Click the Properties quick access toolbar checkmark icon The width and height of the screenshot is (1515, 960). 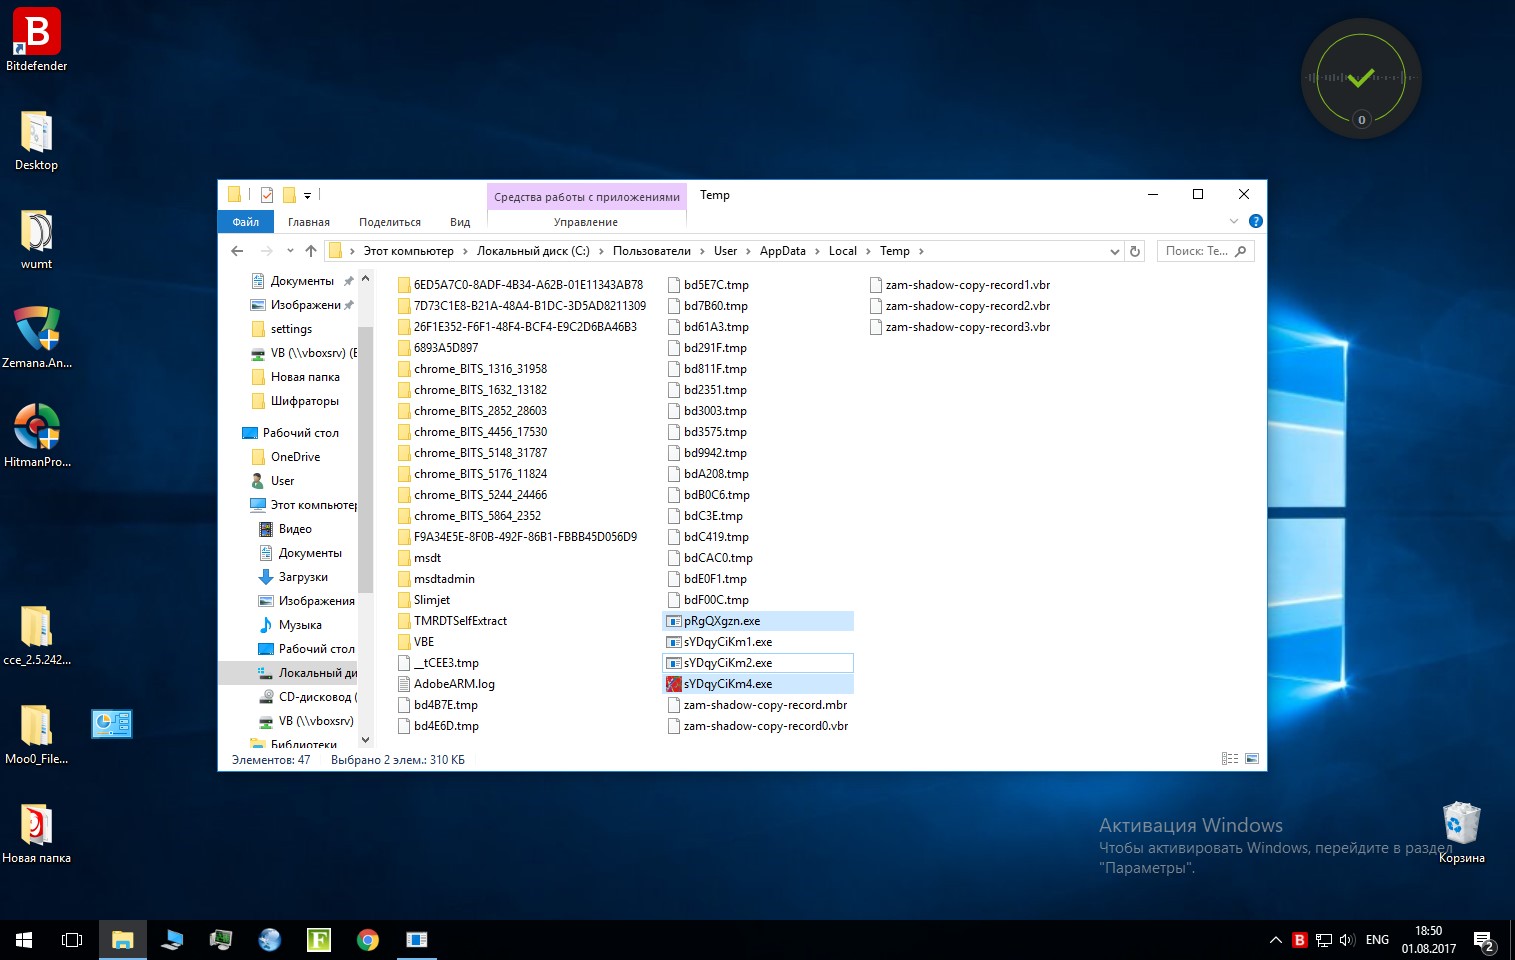pos(267,195)
